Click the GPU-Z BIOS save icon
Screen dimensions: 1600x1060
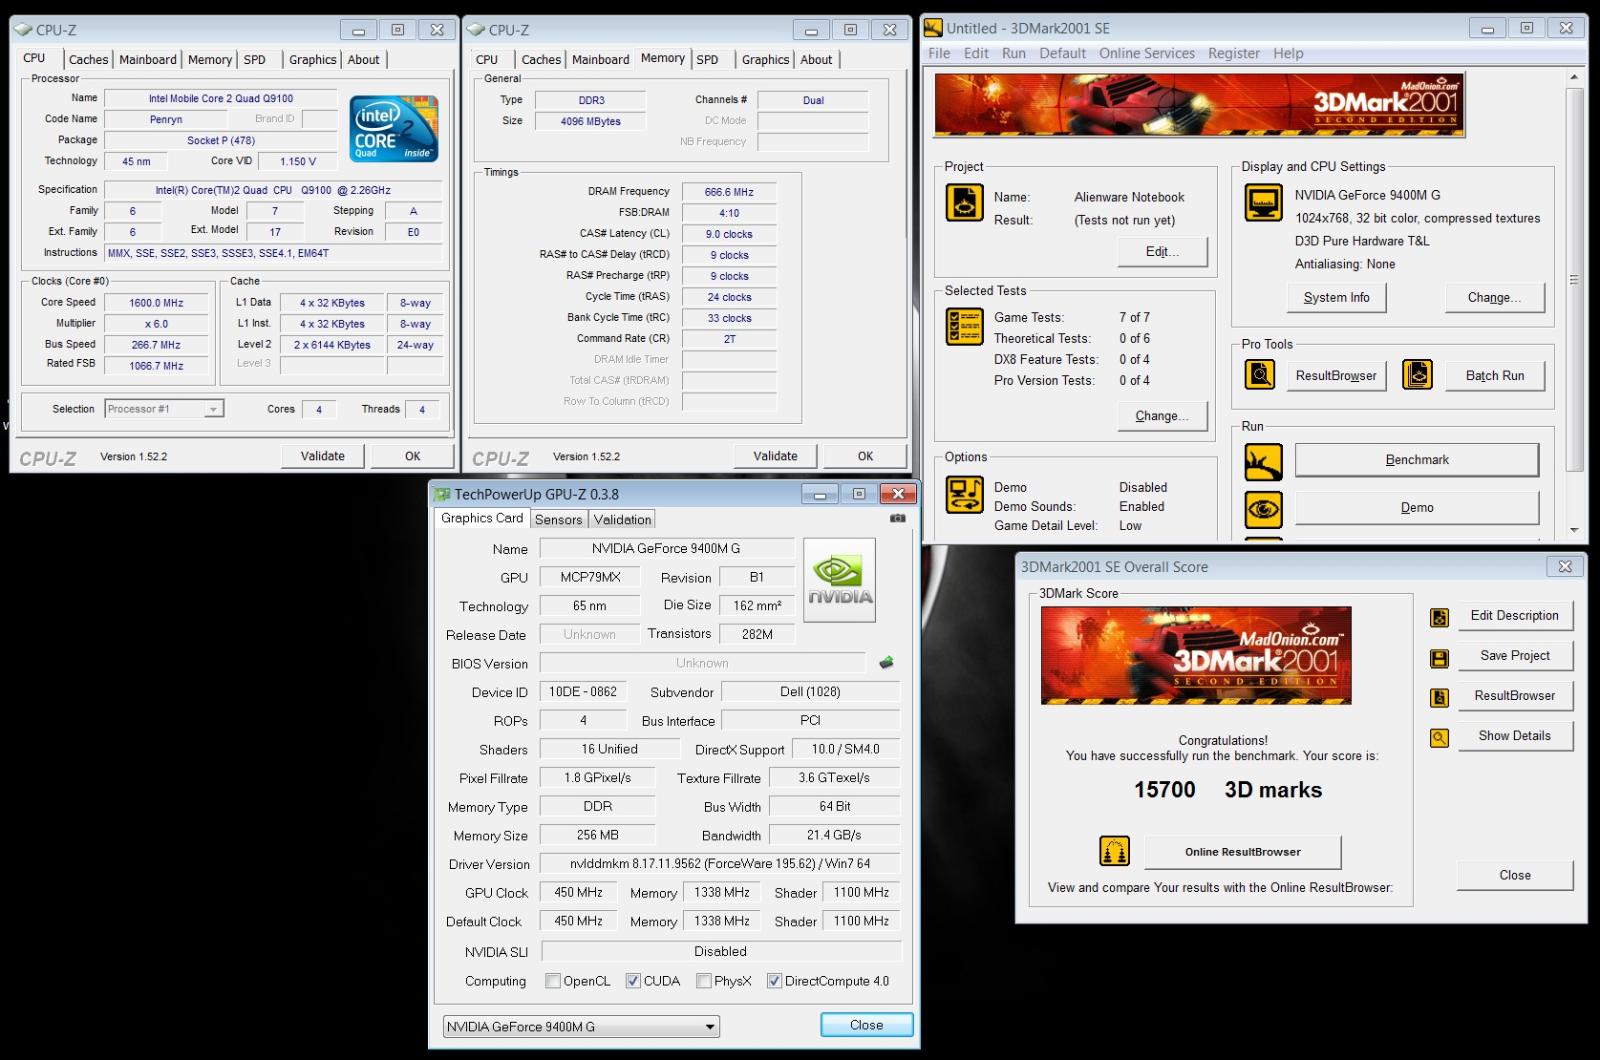pos(886,662)
